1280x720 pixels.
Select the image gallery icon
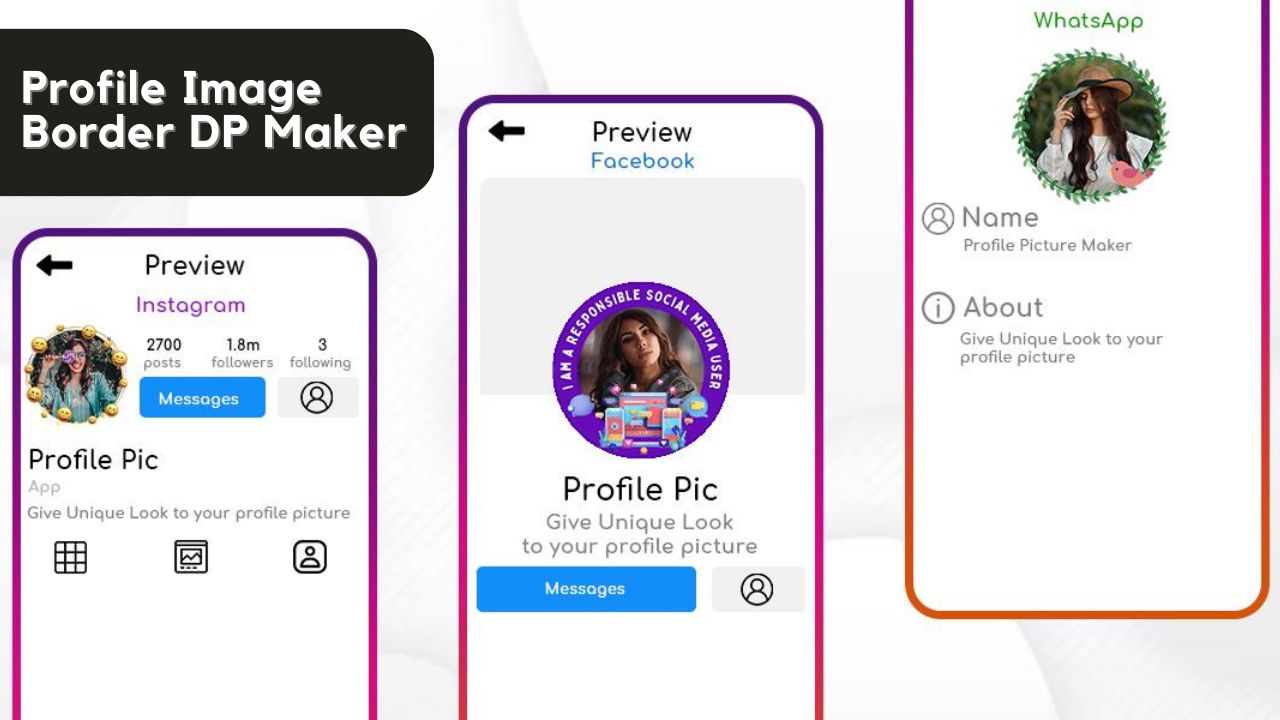coord(191,557)
